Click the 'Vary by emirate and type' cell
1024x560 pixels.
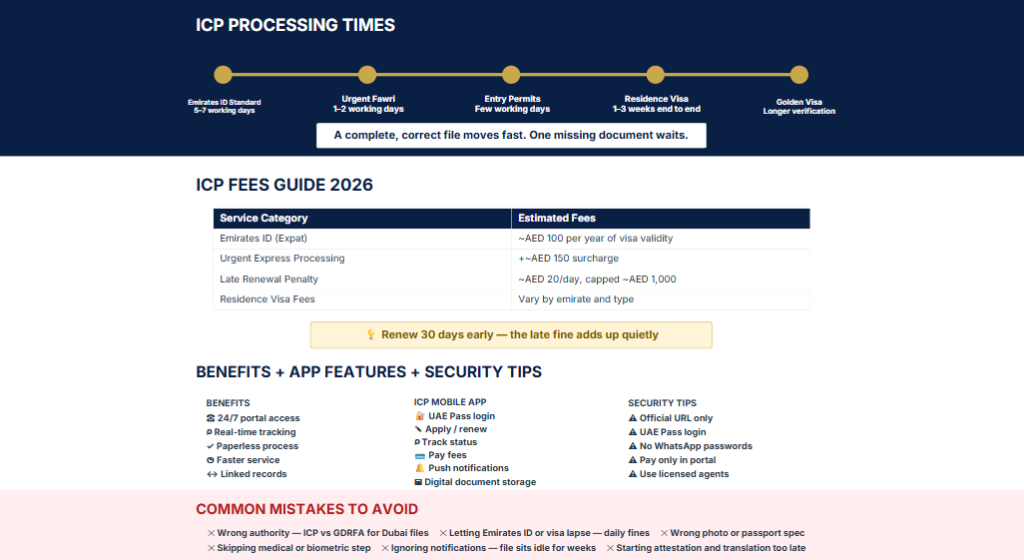click(x=660, y=300)
